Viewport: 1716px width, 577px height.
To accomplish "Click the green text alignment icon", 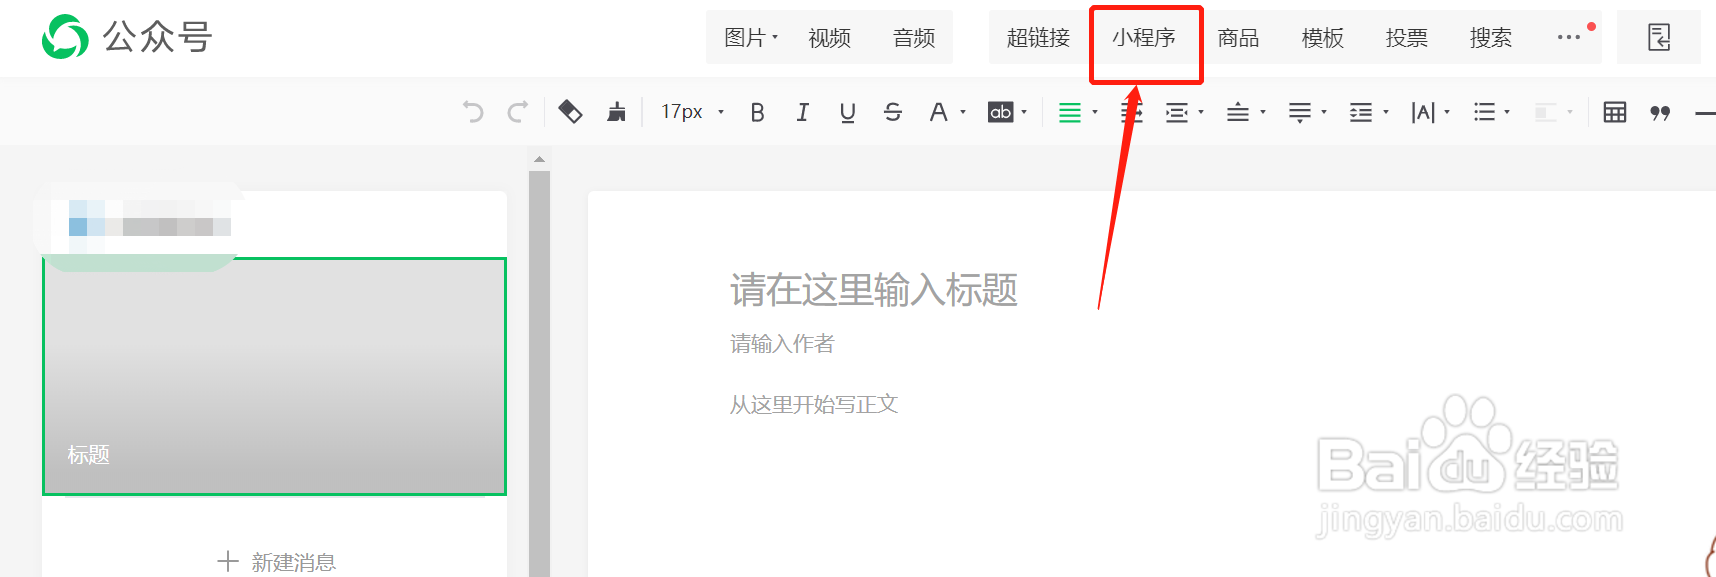I will coord(1070,113).
